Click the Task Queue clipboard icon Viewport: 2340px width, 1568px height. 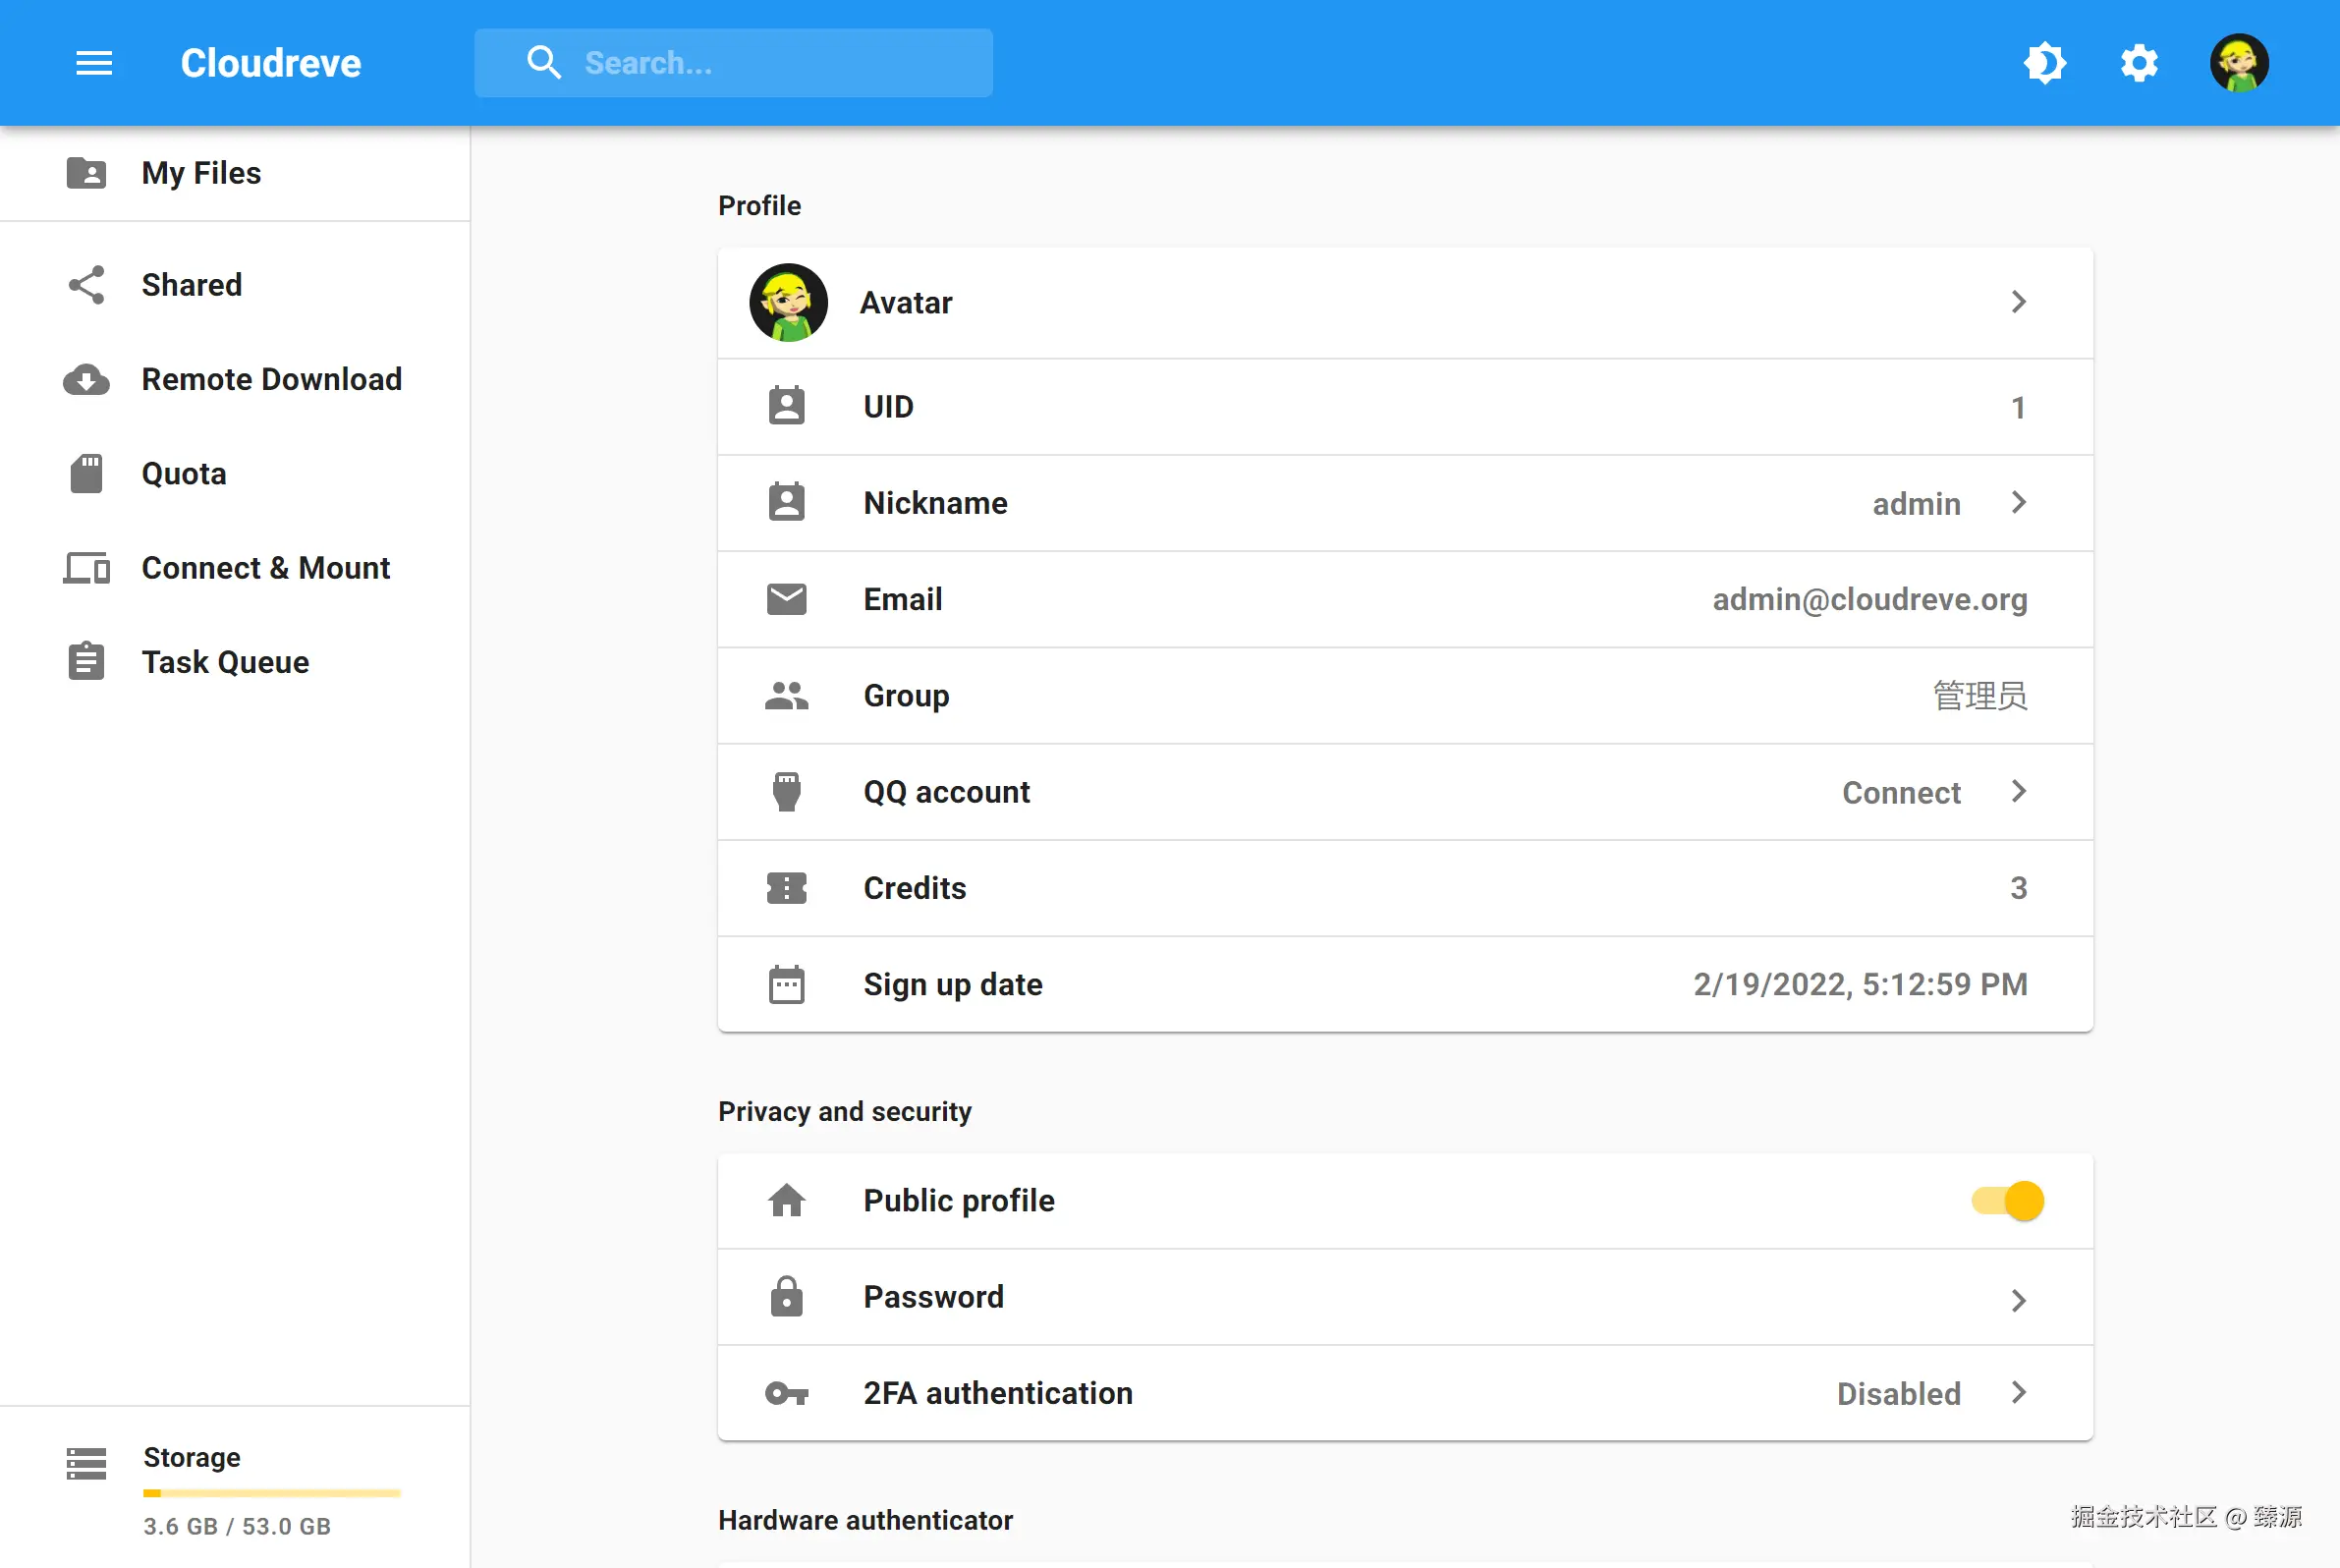coord(86,662)
